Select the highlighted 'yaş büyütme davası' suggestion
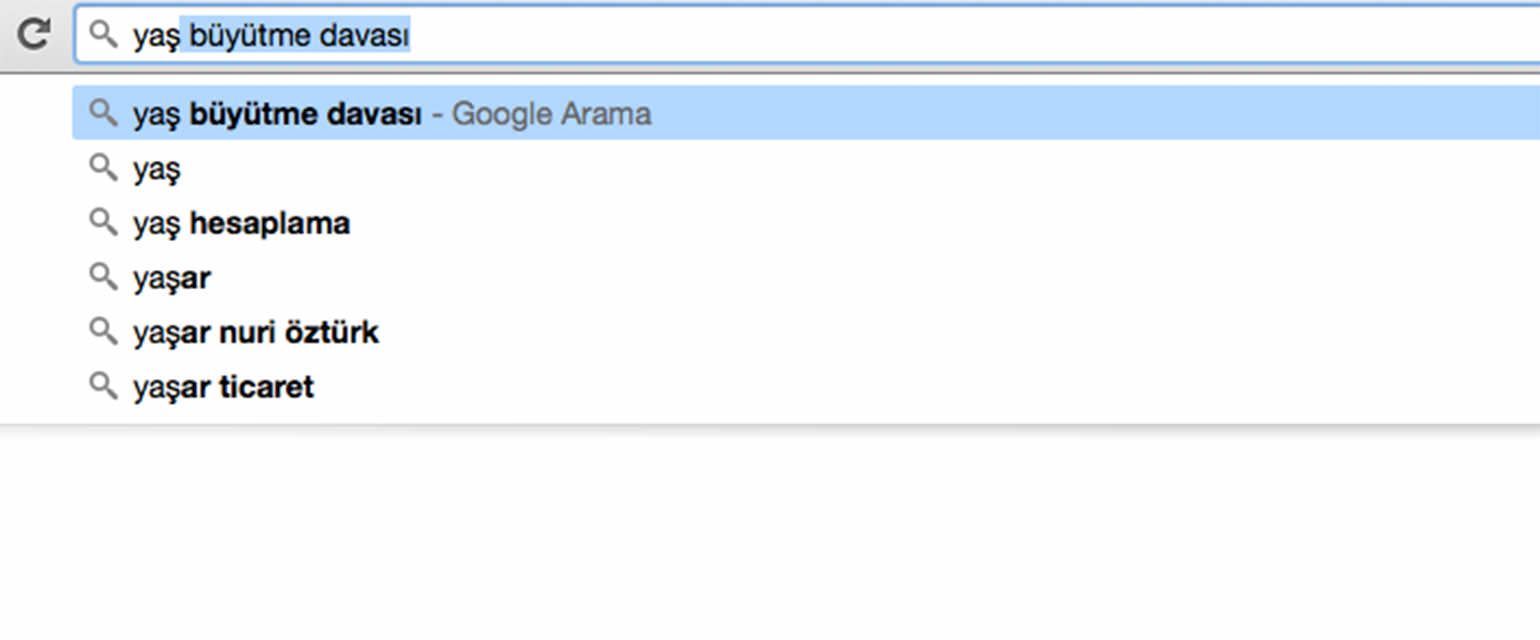Screen dimensions: 1540x640 [x=806, y=113]
